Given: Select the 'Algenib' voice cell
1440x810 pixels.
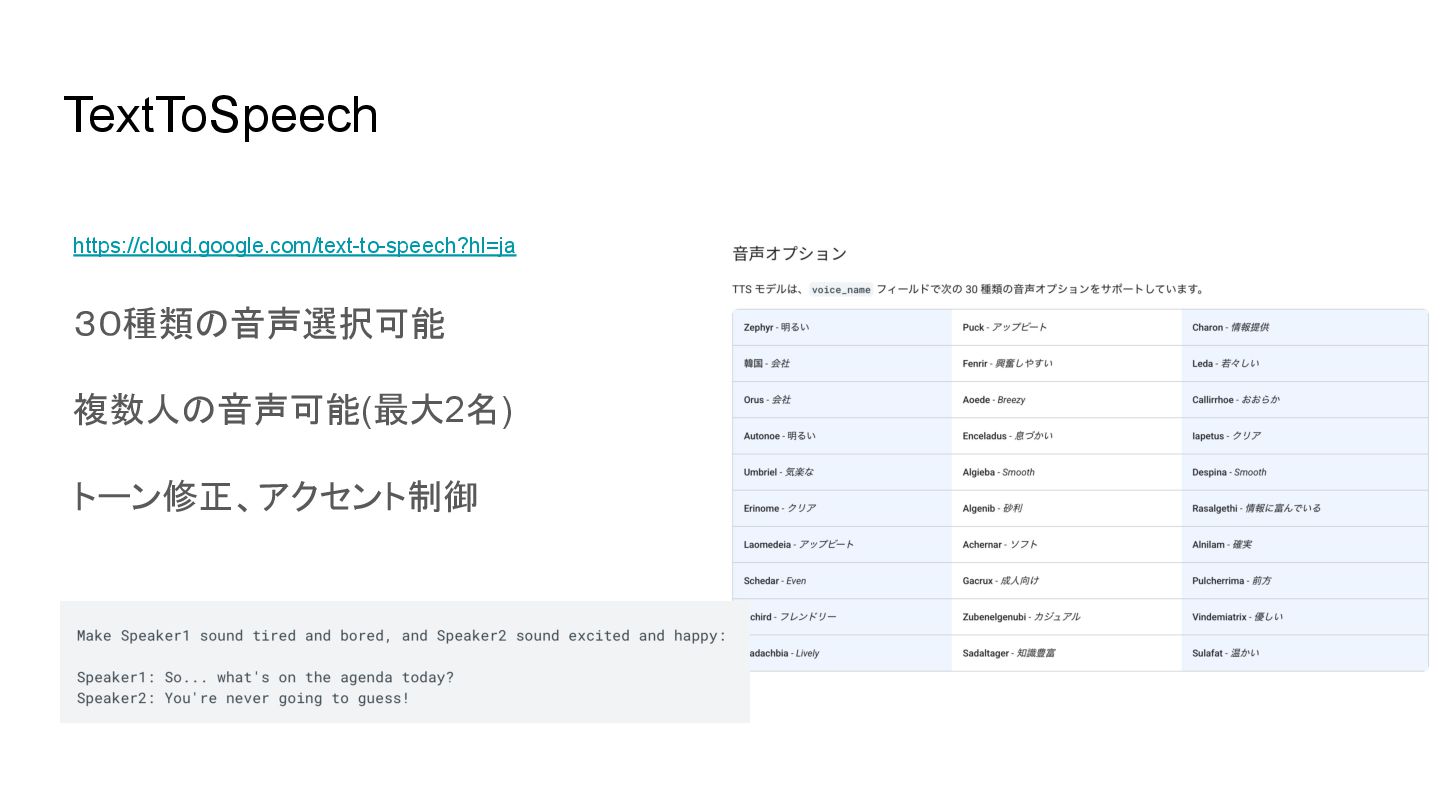Looking at the screenshot, I should 1066,508.
